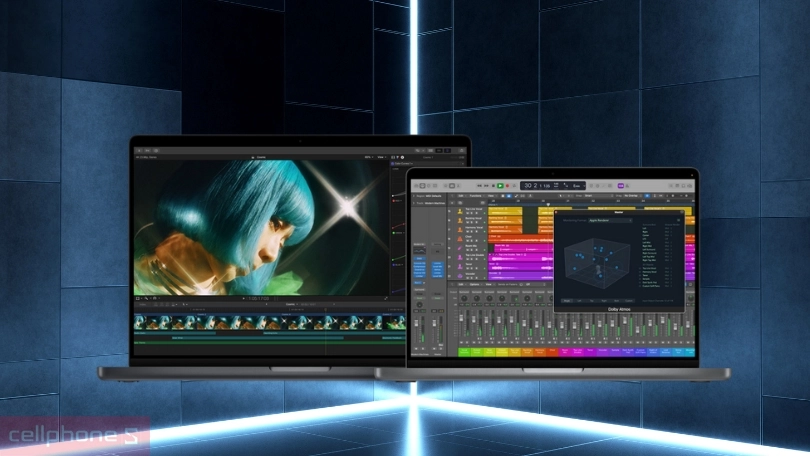The width and height of the screenshot is (810, 456).
Task: Select the Backing Vocal track icon
Action: click(x=460, y=221)
